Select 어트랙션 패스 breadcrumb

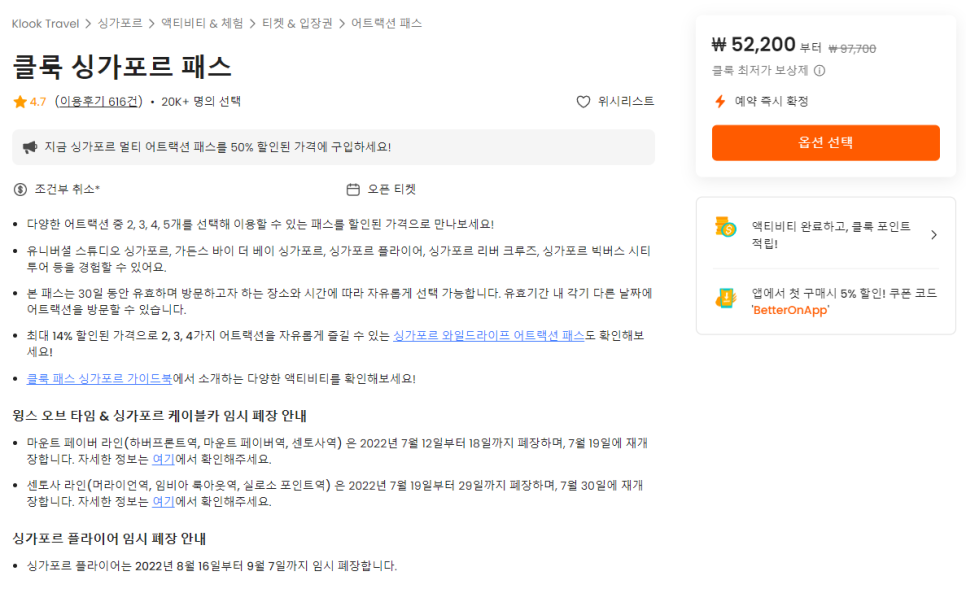[x=386, y=23]
